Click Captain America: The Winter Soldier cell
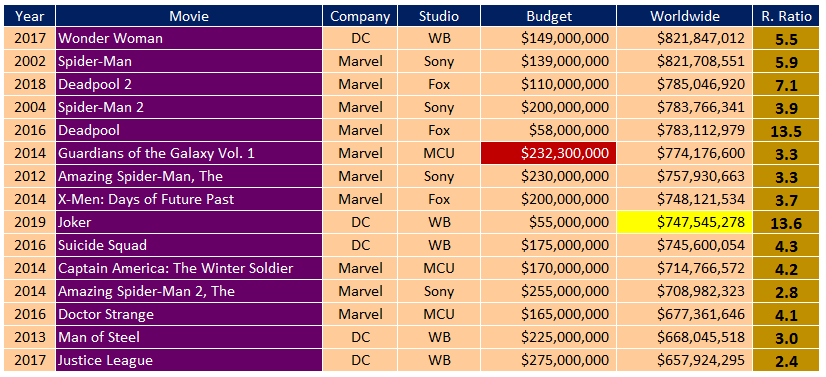 (189, 269)
